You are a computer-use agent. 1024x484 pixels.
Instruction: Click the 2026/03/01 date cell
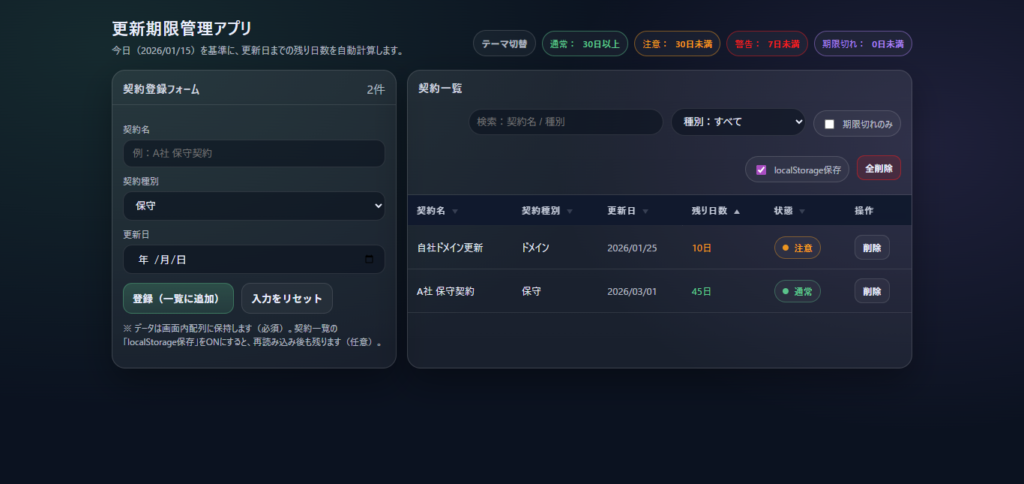(632, 291)
